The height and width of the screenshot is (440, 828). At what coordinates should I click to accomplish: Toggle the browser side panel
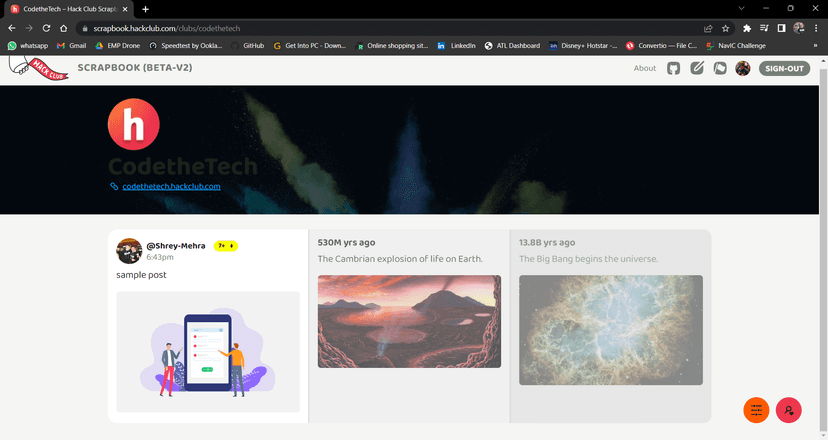781,28
